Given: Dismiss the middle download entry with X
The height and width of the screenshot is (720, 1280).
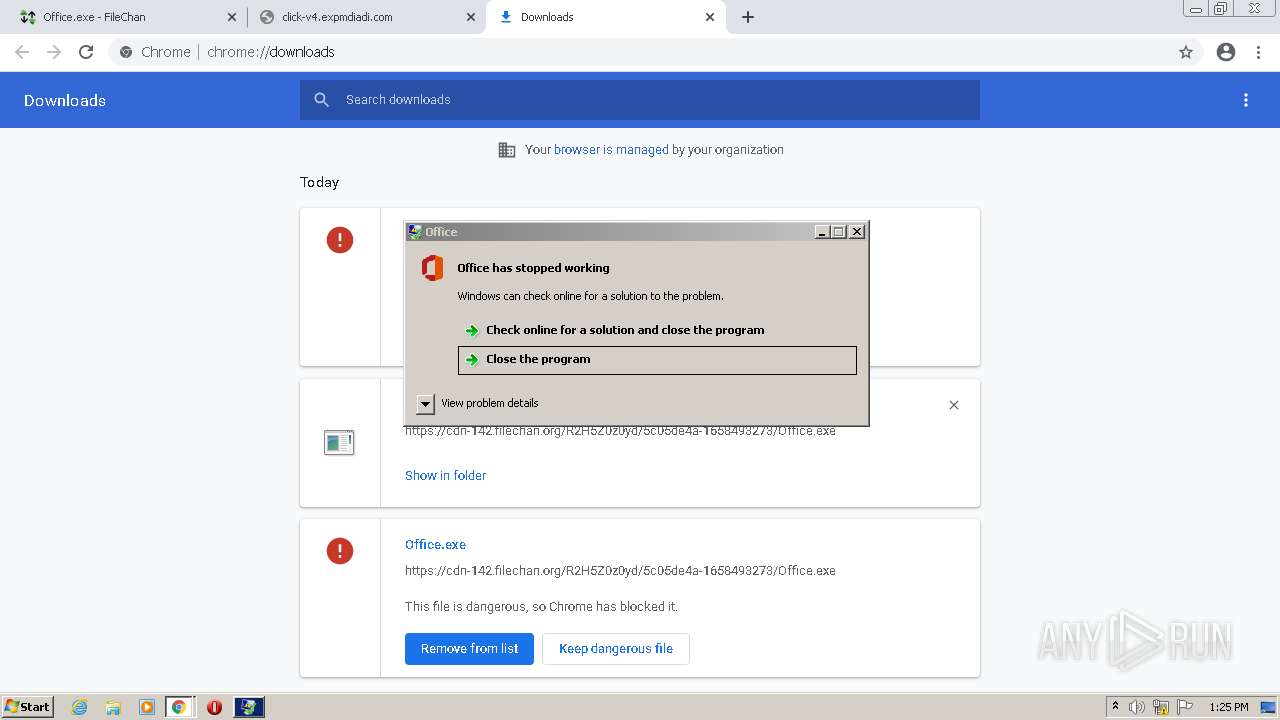Looking at the screenshot, I should (x=954, y=405).
